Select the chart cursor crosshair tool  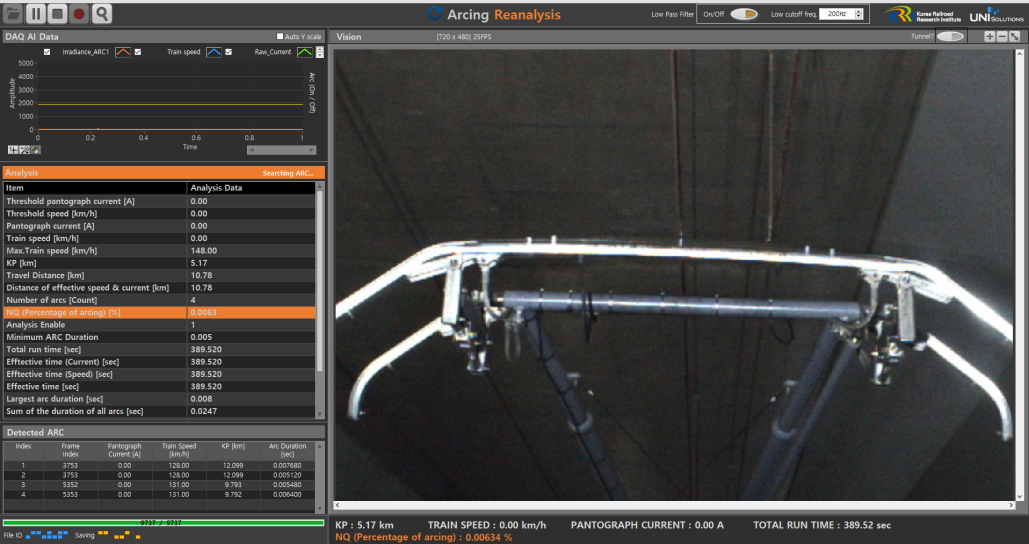coord(12,150)
